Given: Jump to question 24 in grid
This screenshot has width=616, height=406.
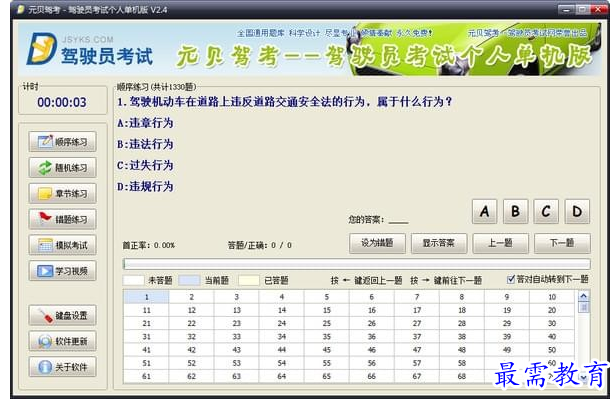Looking at the screenshot, I should (x=282, y=323).
